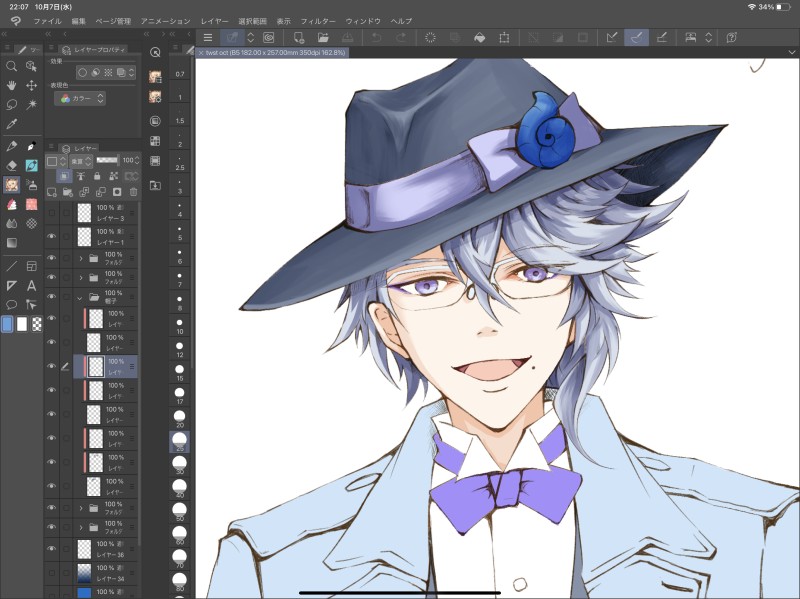Hide レイヤー1 using its eye icon
The width and height of the screenshot is (800, 599).
click(x=52, y=237)
